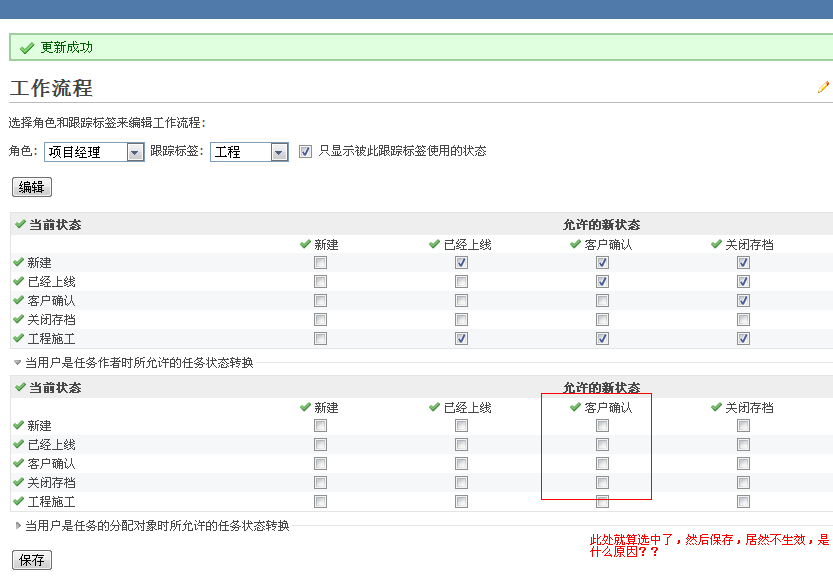The height and width of the screenshot is (585, 833).
Task: Click the pencil edit icon beside 工作流程 heading
Action: (823, 87)
